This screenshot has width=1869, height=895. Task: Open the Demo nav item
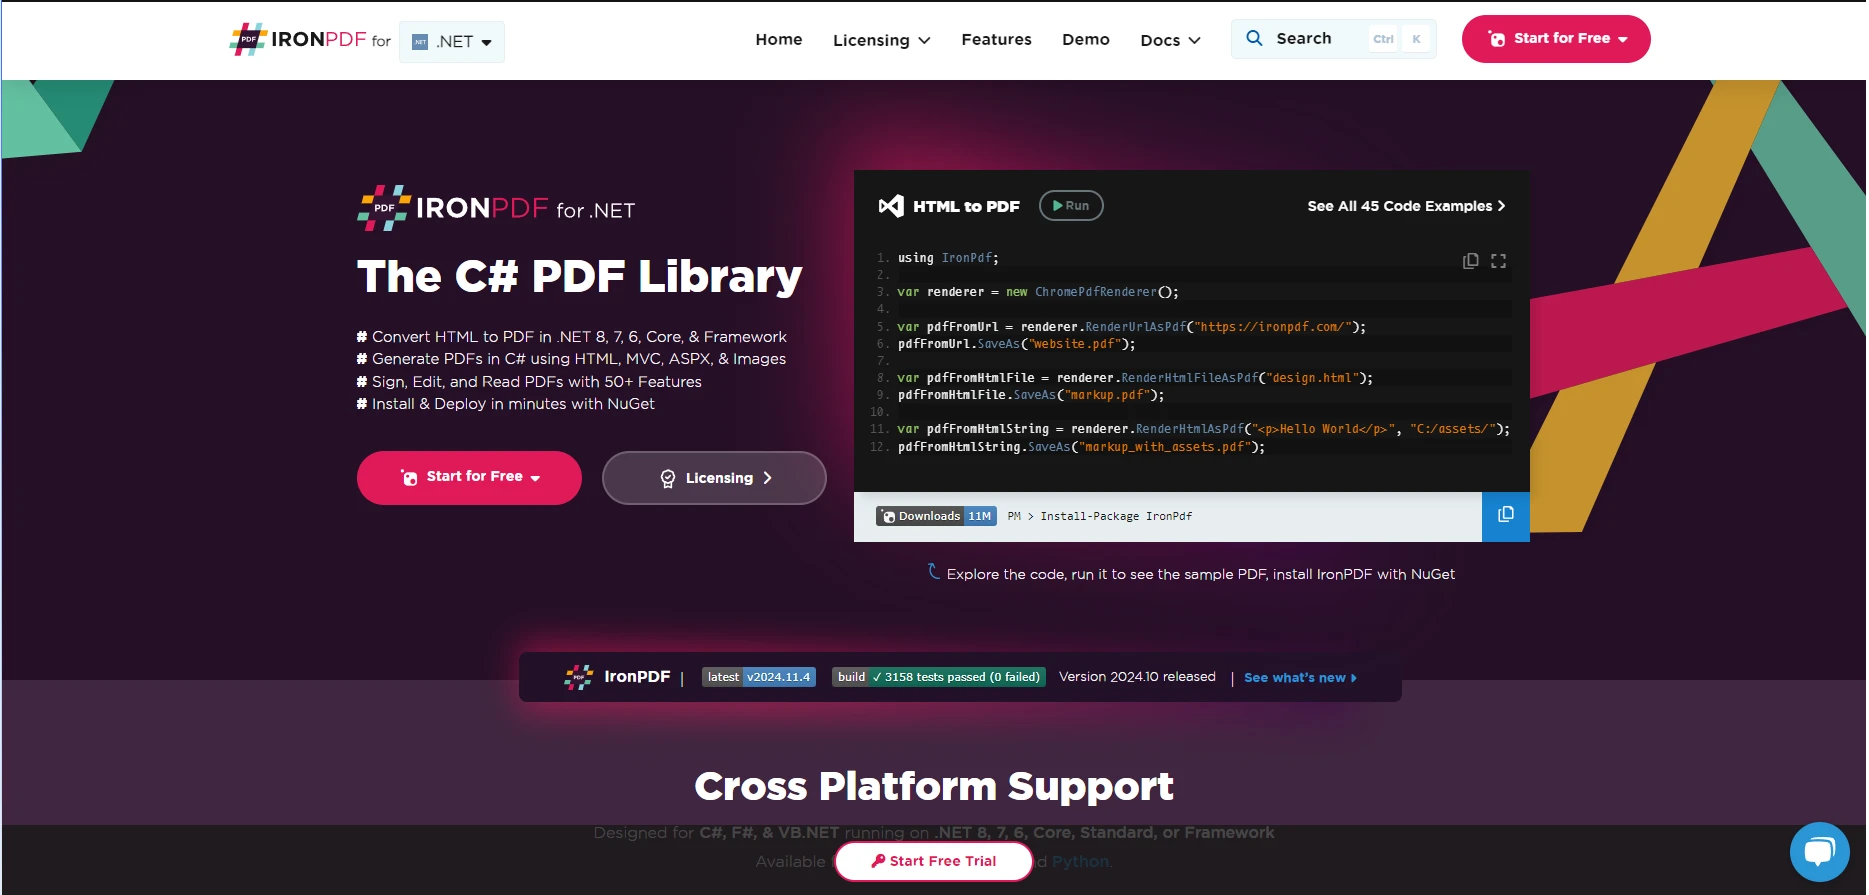[x=1086, y=39]
